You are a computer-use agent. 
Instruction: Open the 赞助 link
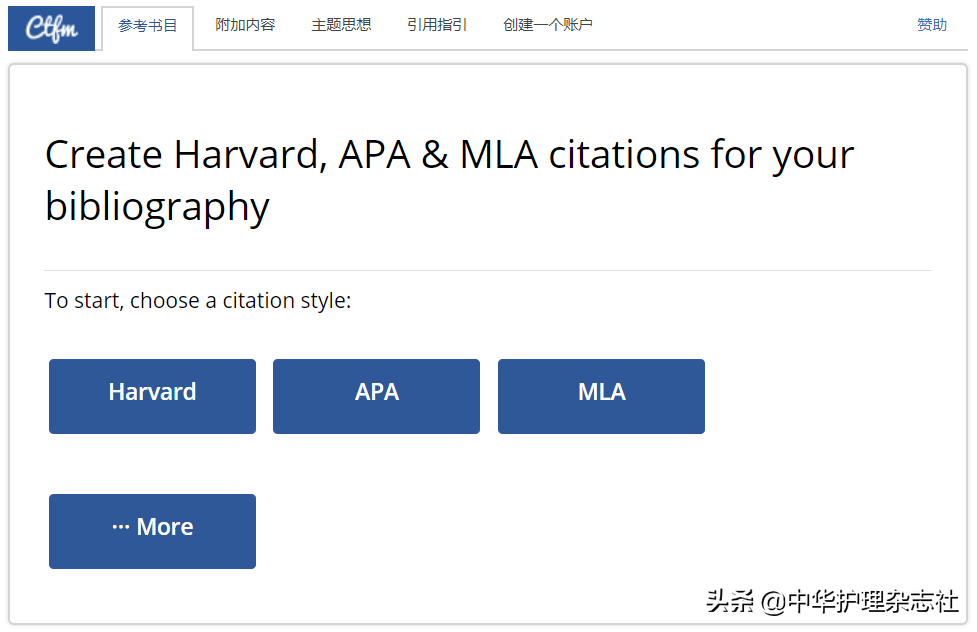pyautogui.click(x=932, y=25)
